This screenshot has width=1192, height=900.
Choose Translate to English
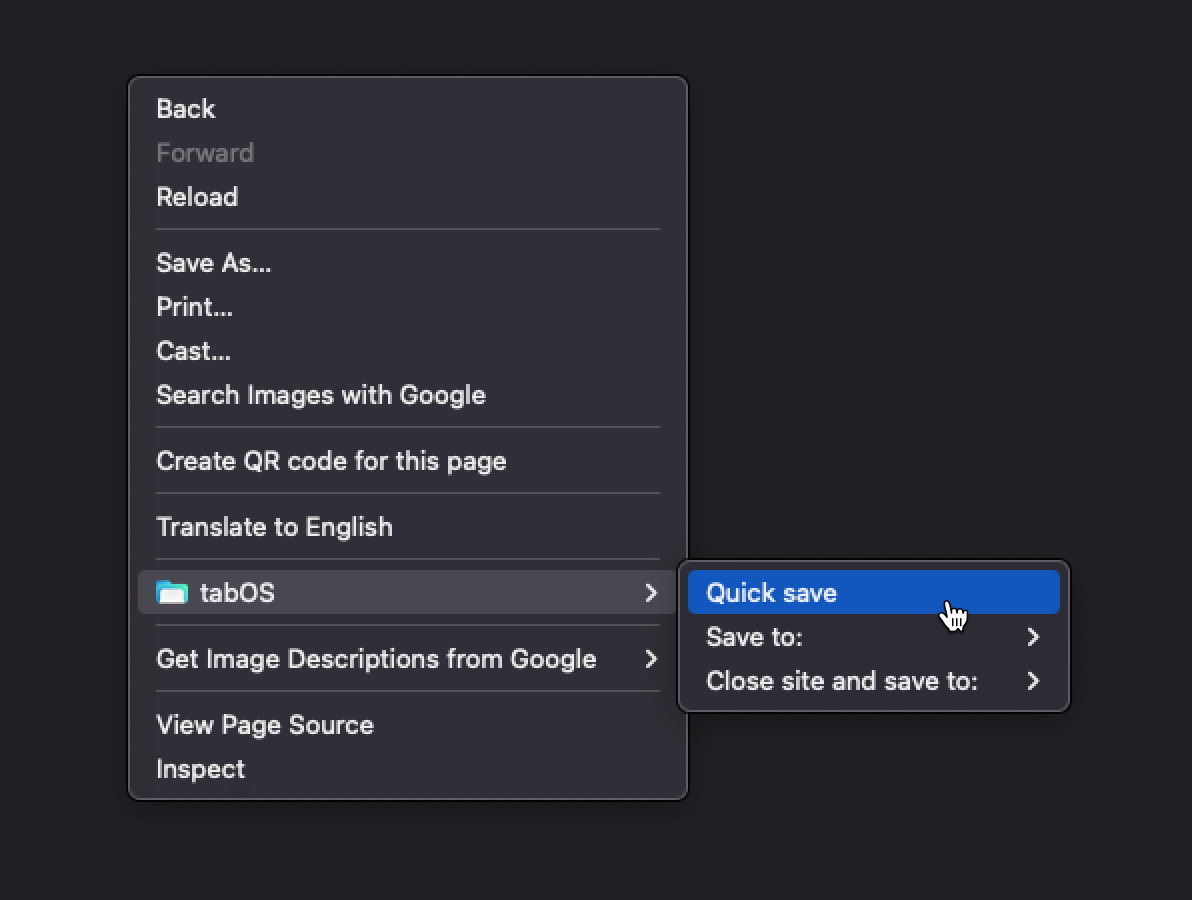[407, 527]
